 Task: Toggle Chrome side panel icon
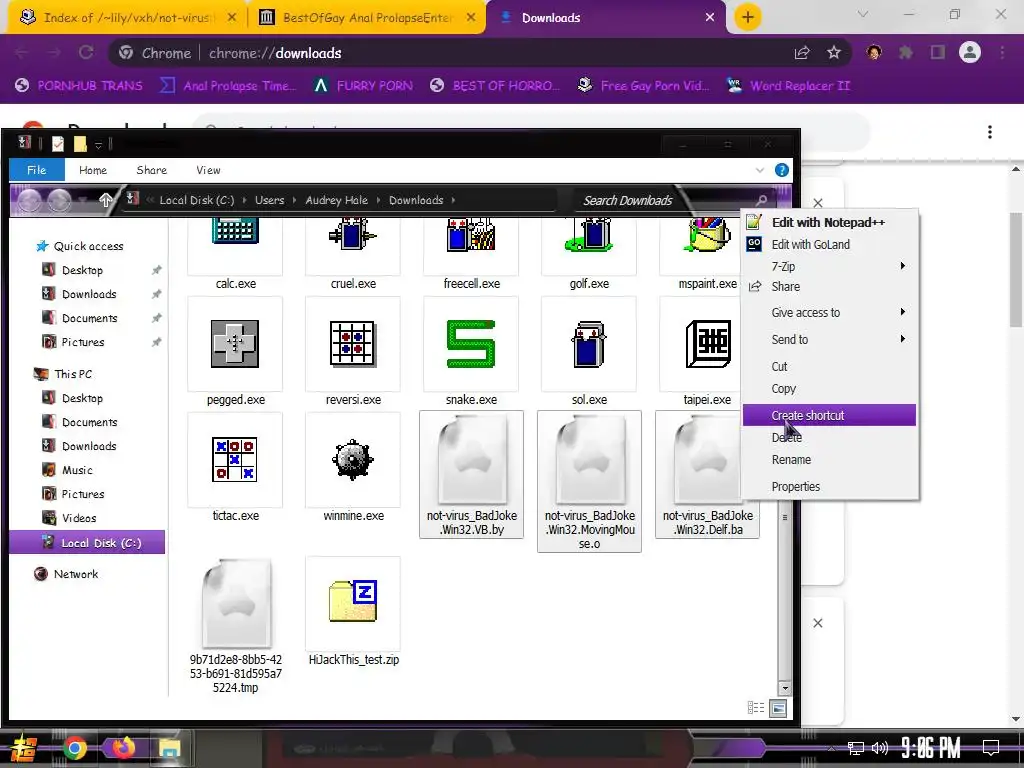(x=938, y=53)
